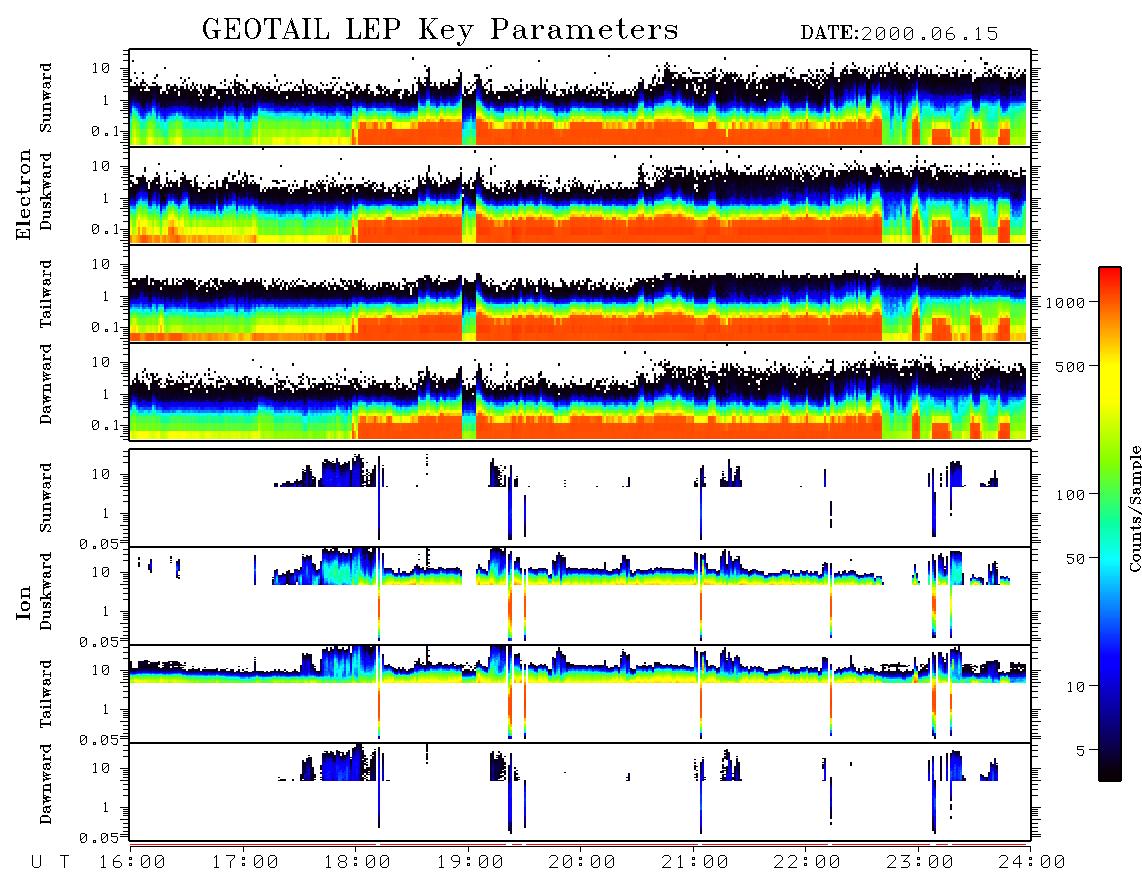The width and height of the screenshot is (1142, 880).
Task: Click the "20:00" time tick label
Action: [x=583, y=862]
